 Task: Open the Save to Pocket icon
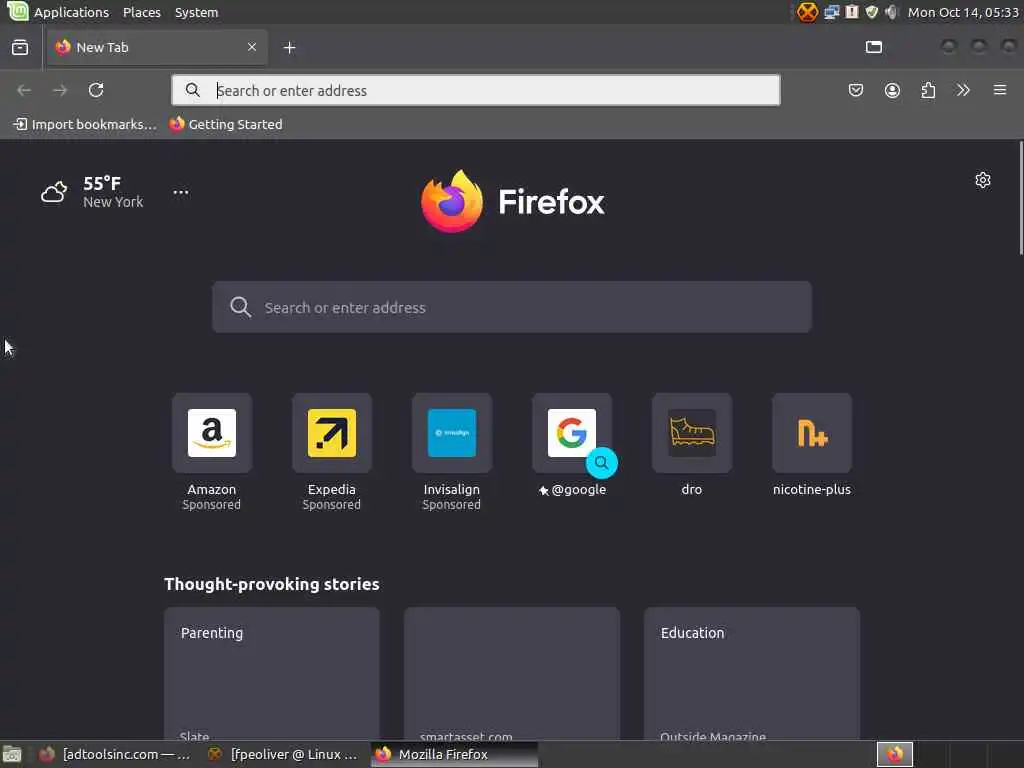point(856,90)
